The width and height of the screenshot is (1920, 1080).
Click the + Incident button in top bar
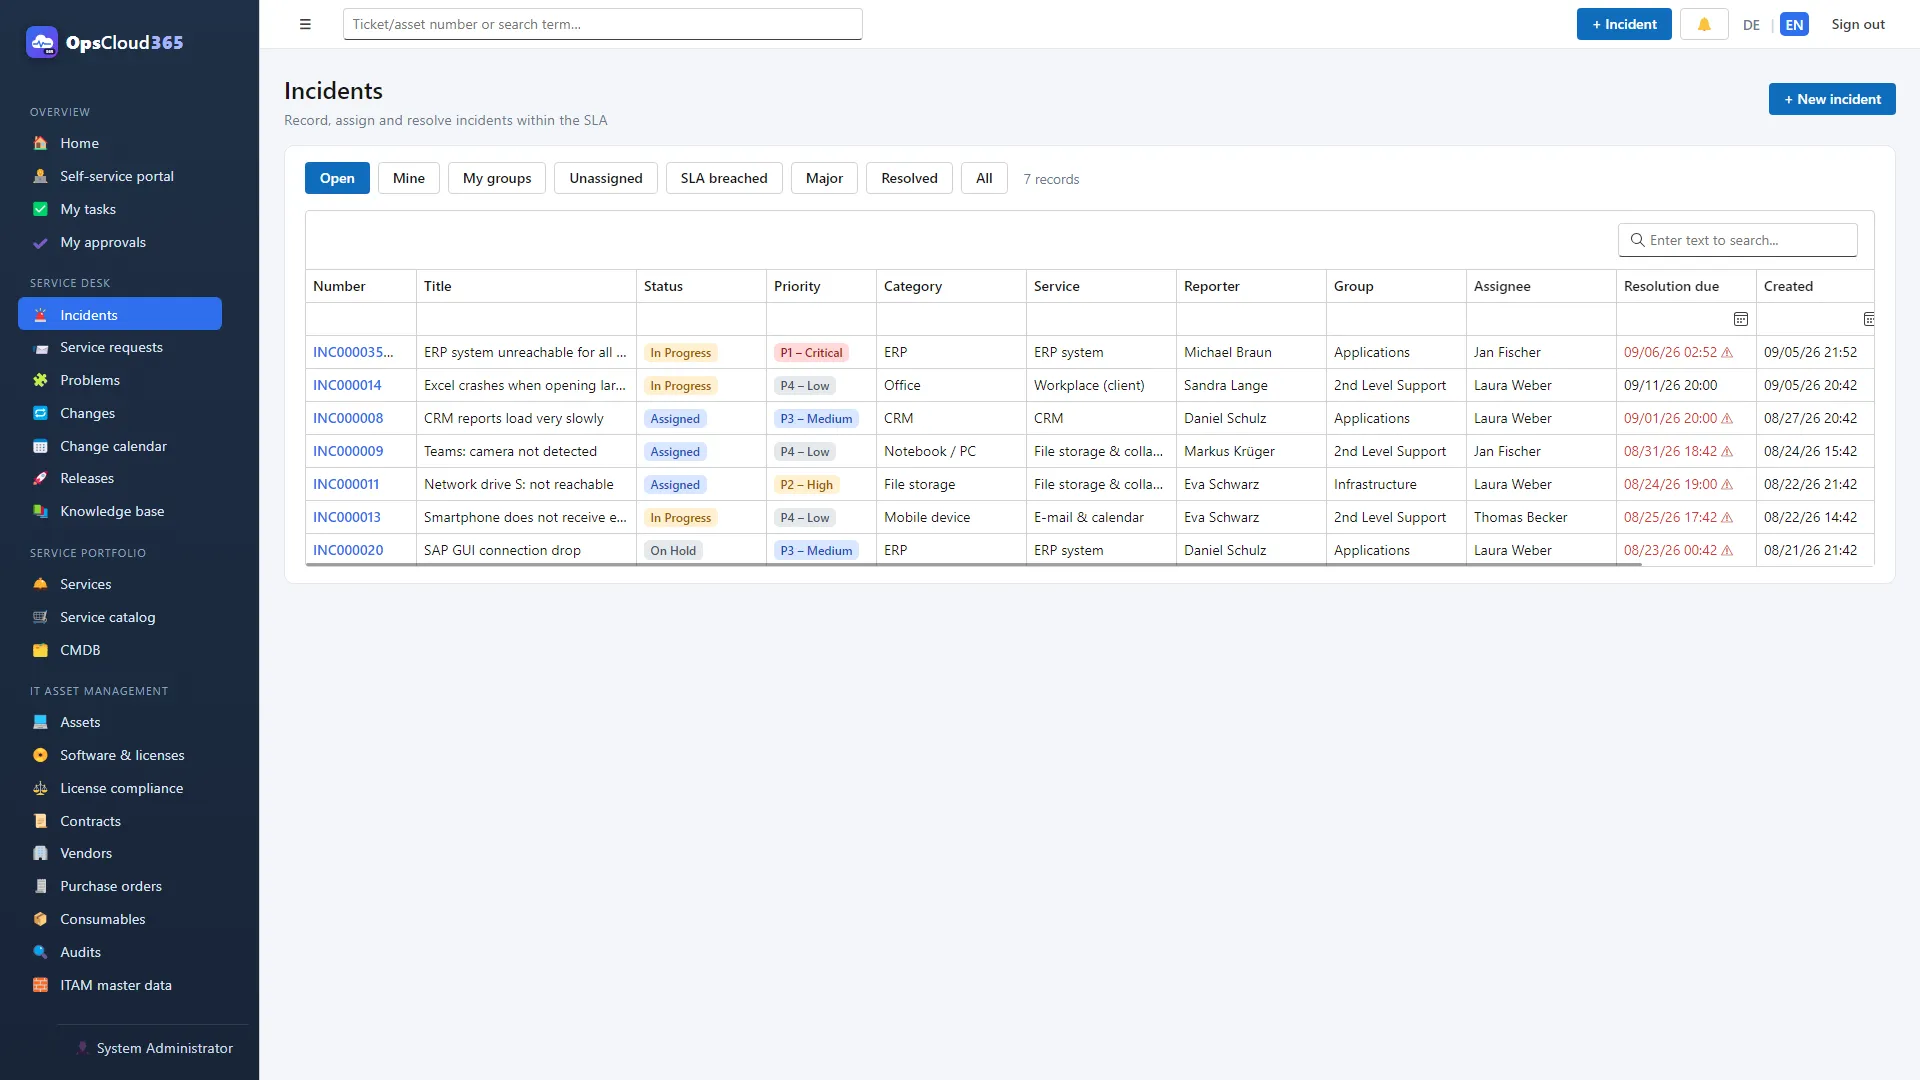(x=1624, y=24)
